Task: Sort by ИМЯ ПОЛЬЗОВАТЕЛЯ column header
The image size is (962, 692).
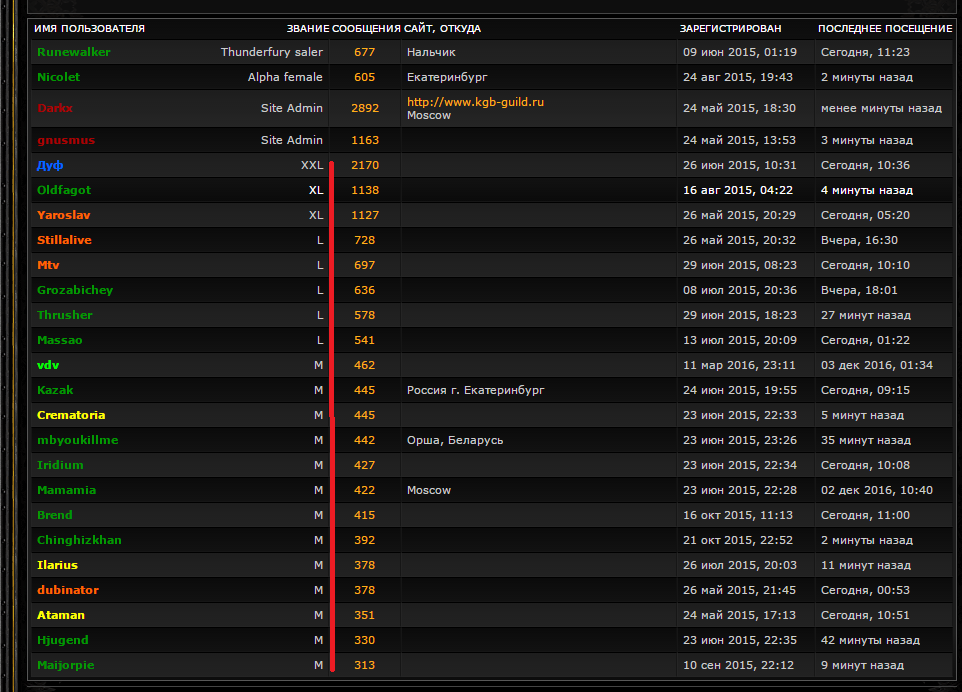Action: [x=89, y=29]
